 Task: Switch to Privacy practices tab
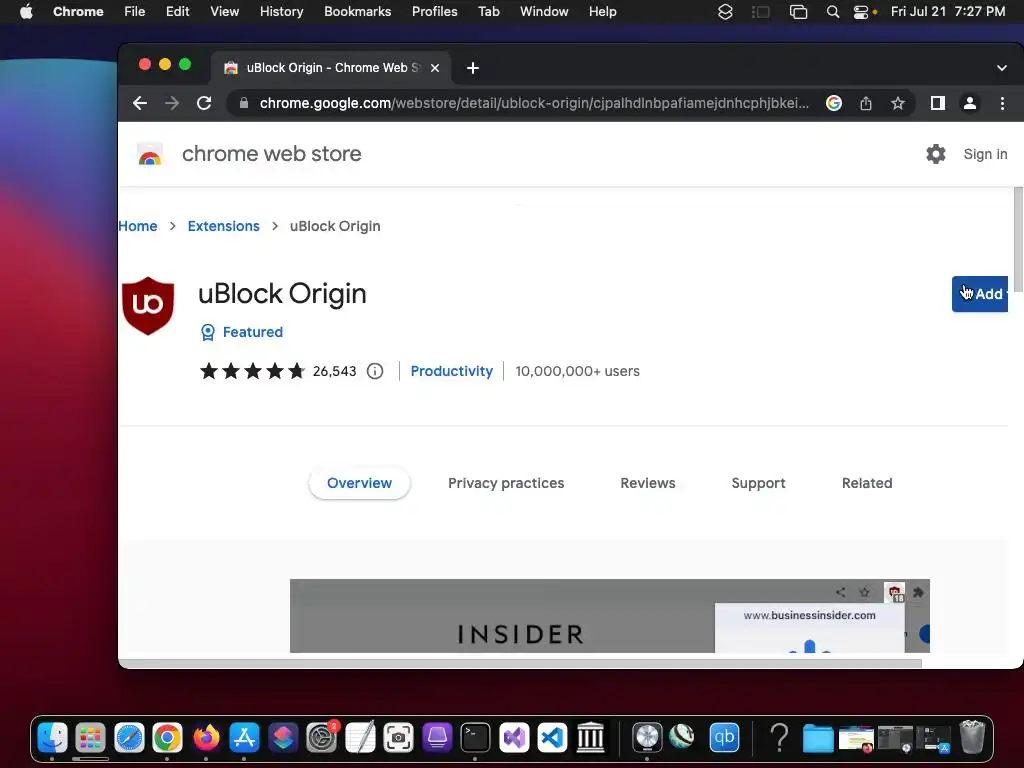click(x=506, y=483)
